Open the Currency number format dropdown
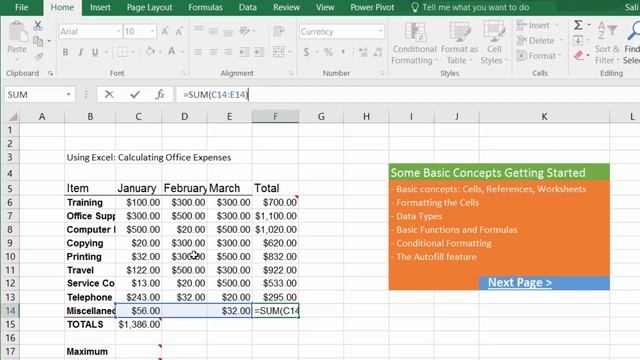 coord(380,31)
